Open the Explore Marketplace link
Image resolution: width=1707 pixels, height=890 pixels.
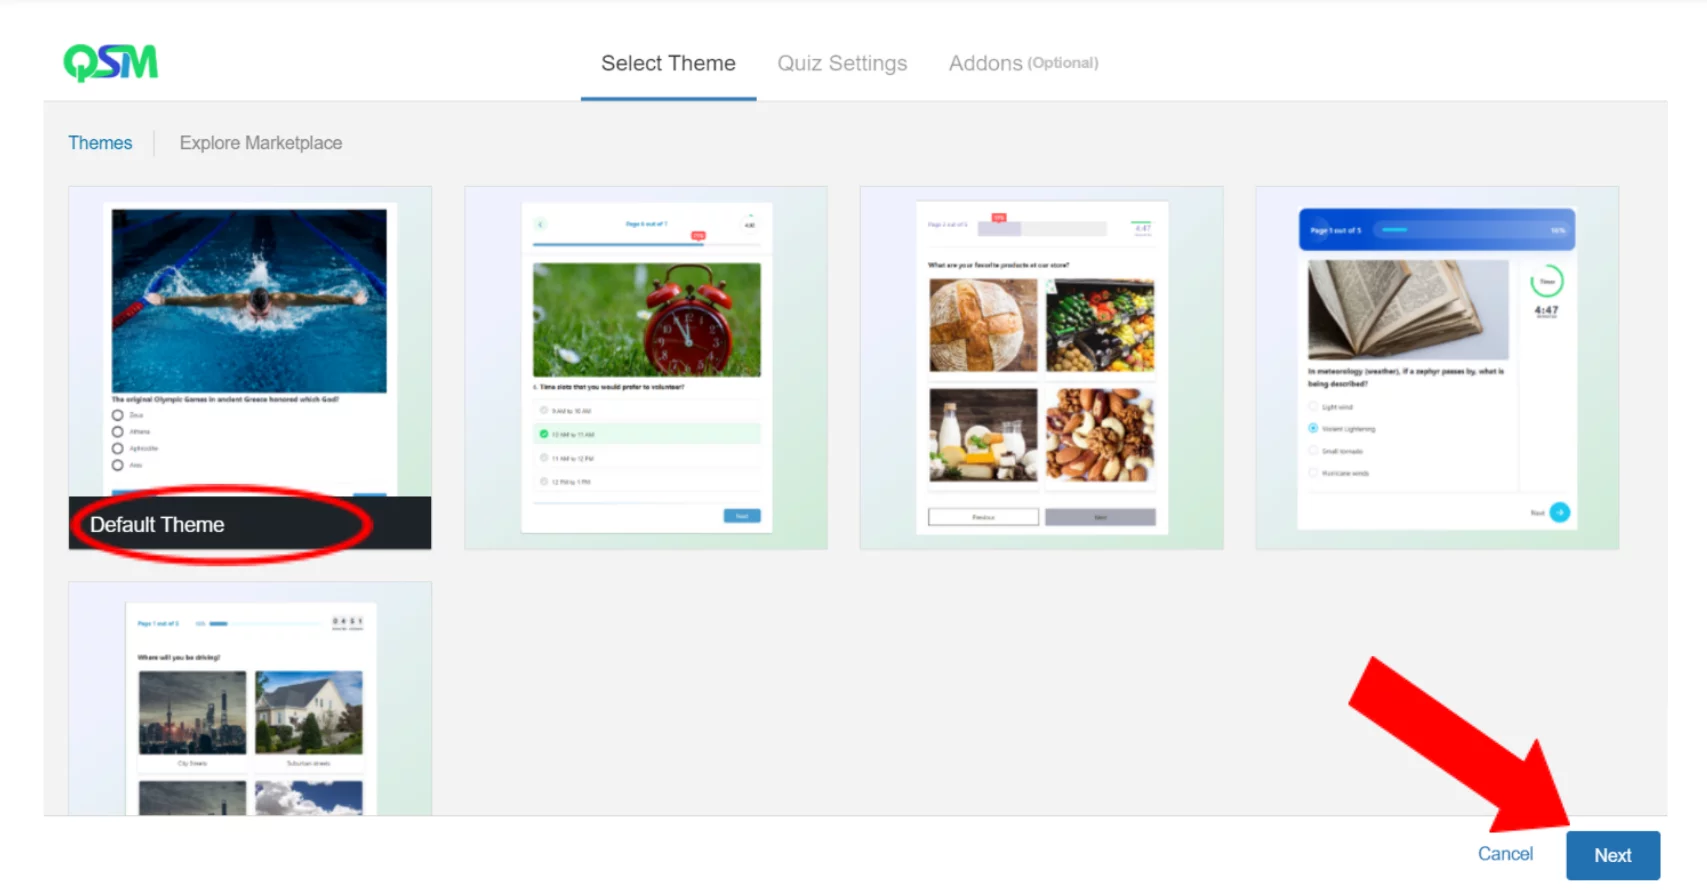click(260, 143)
